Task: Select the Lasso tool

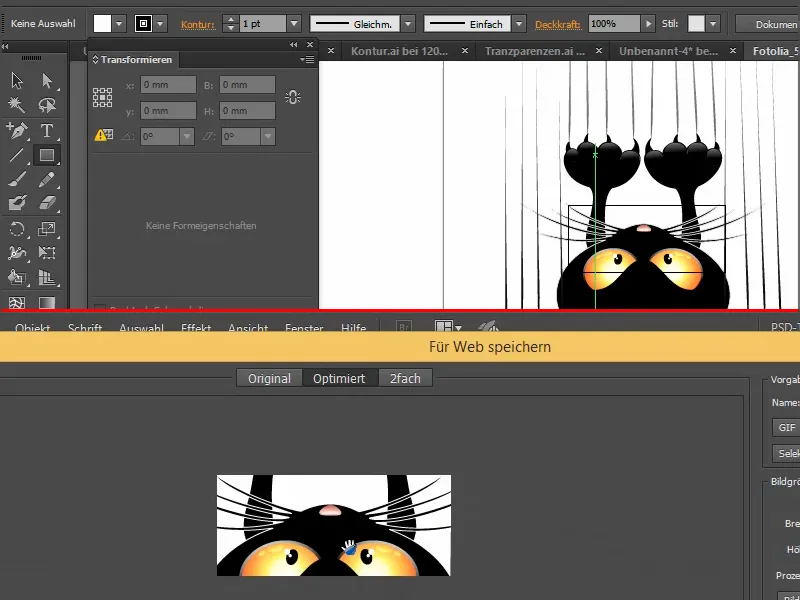Action: [47, 105]
